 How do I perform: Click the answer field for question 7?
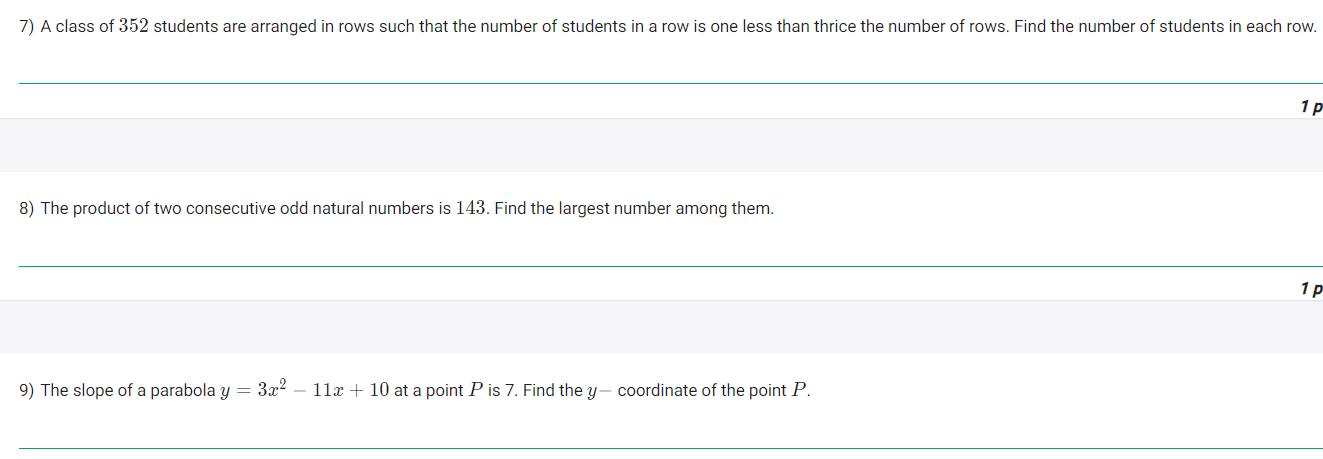670,67
